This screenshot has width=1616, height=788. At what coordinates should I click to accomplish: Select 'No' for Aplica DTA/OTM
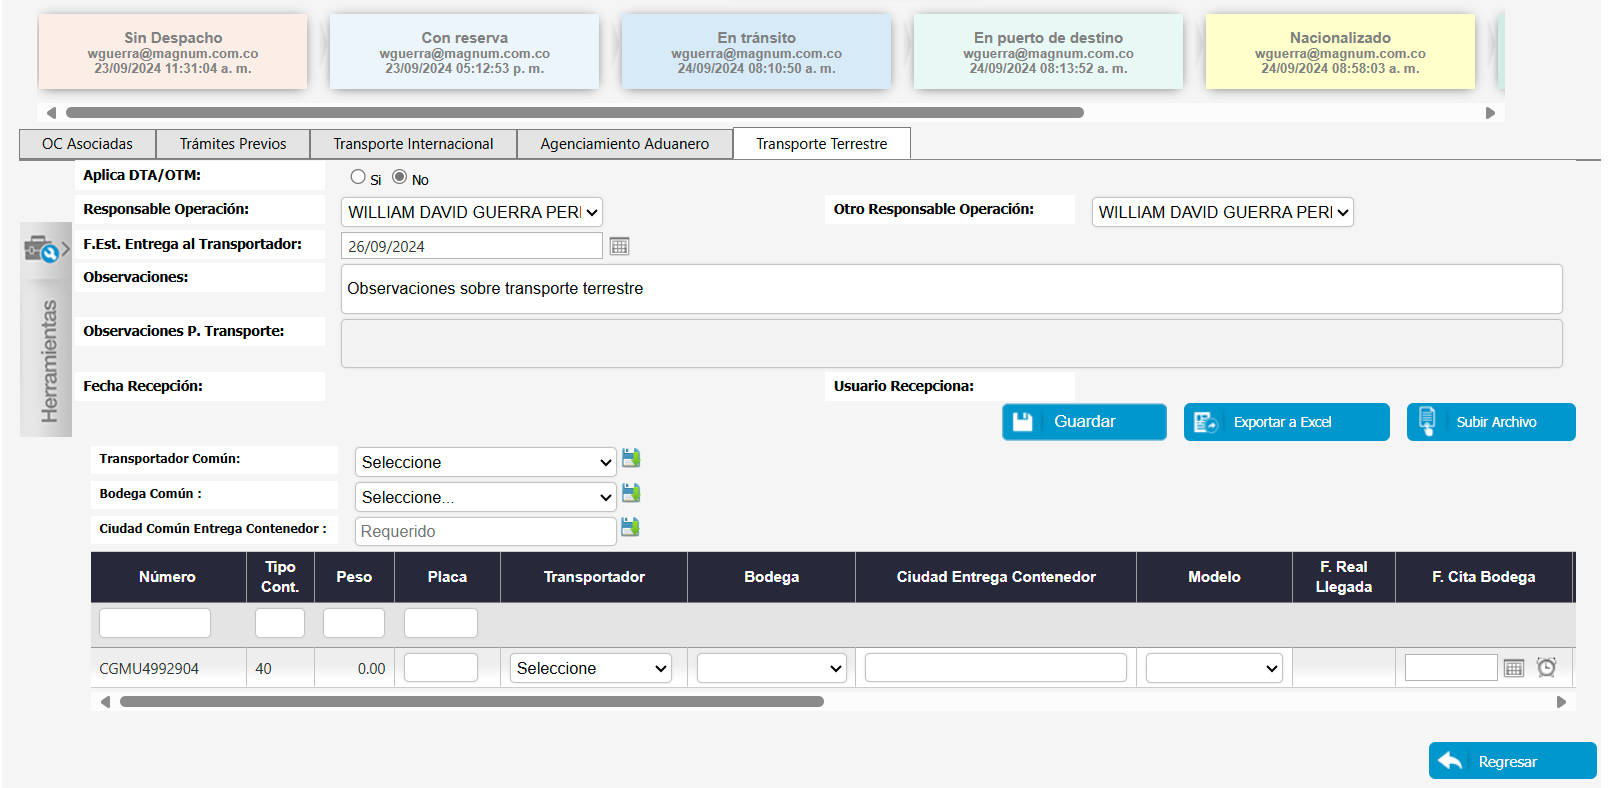point(400,177)
